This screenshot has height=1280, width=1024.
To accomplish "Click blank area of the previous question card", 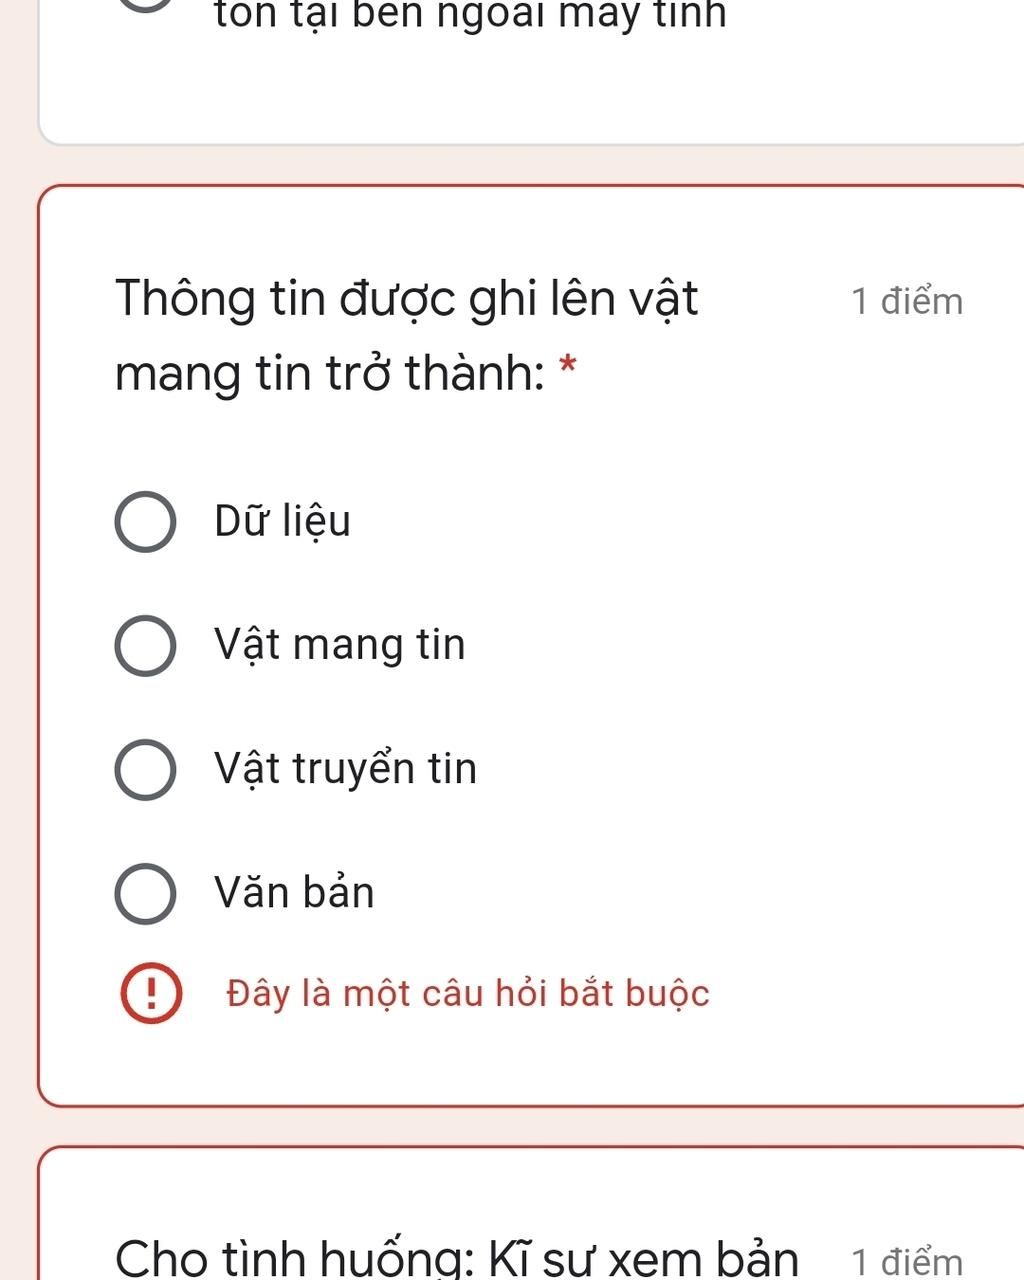I will coord(530,90).
